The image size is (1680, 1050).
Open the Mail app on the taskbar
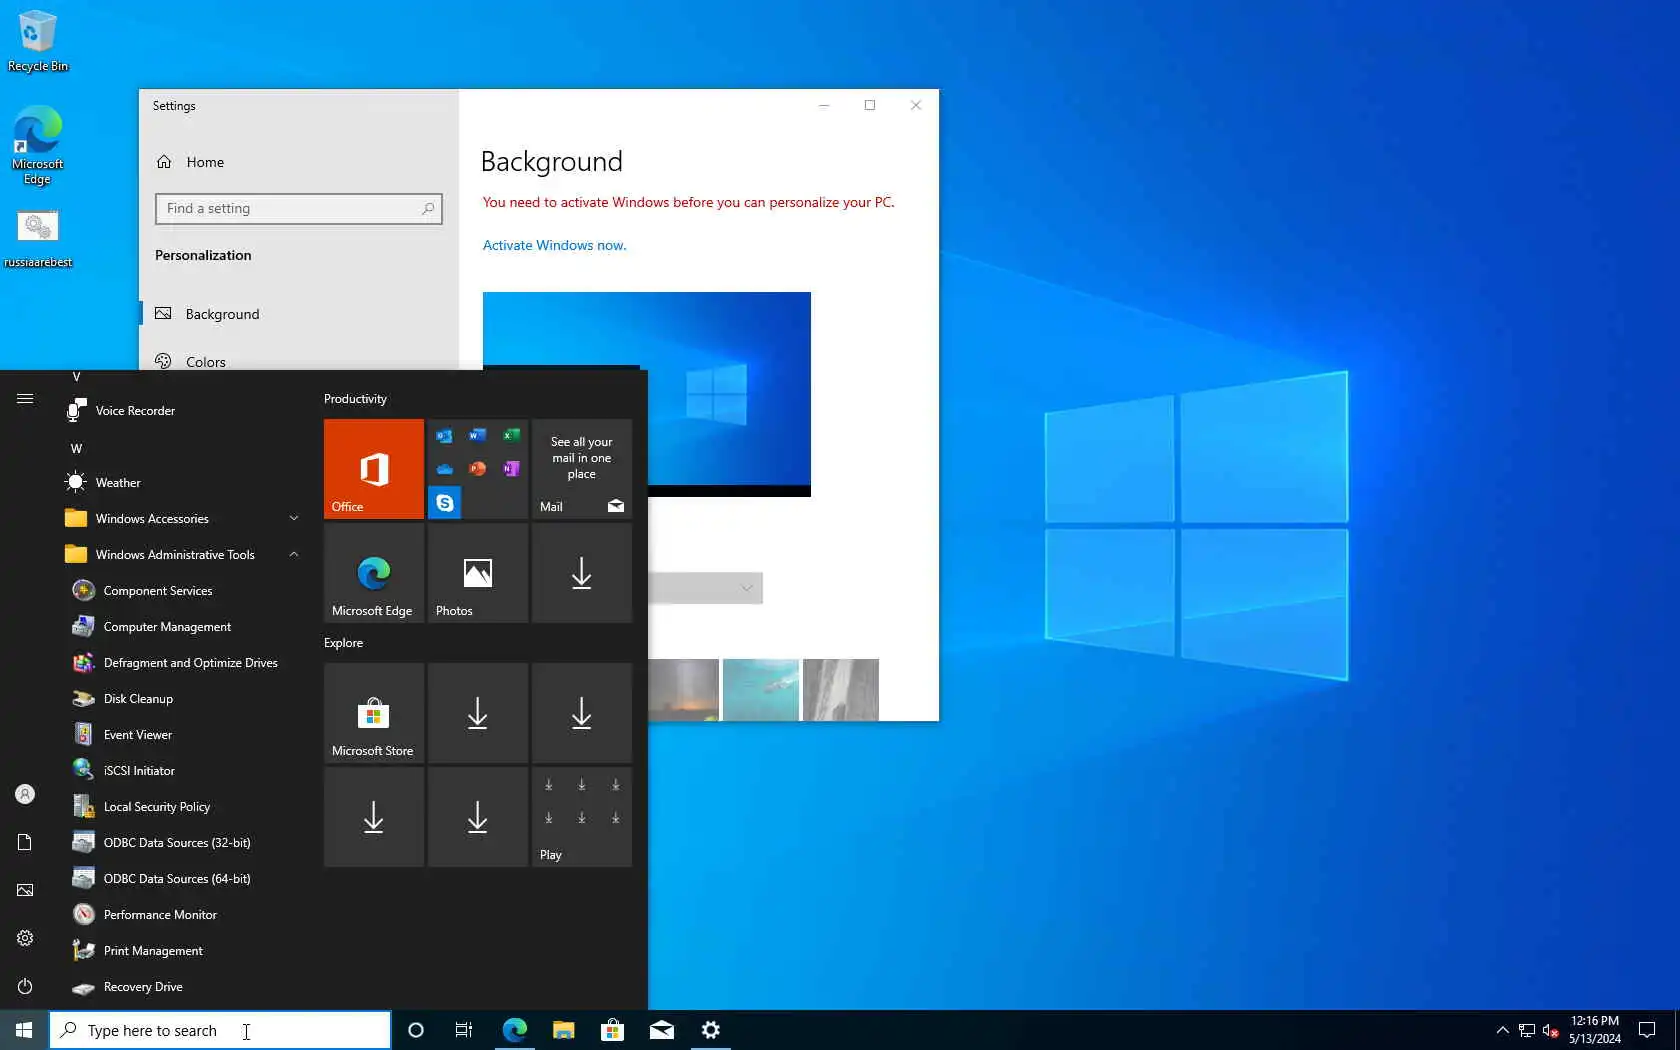[x=661, y=1030]
